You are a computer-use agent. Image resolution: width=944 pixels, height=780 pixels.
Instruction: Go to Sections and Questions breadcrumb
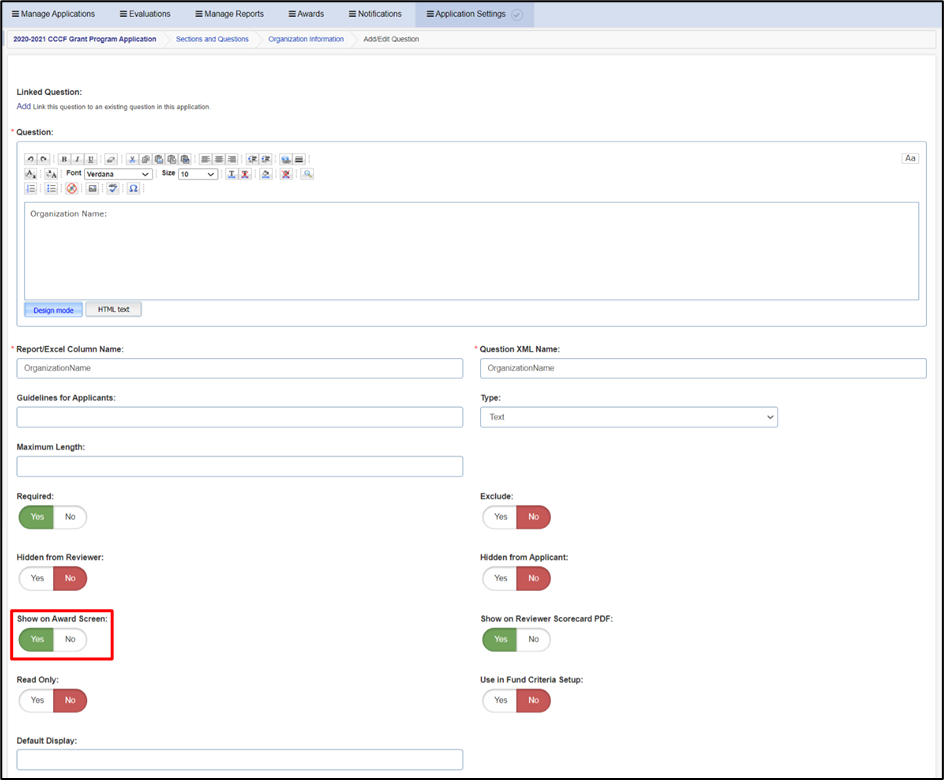tap(212, 39)
